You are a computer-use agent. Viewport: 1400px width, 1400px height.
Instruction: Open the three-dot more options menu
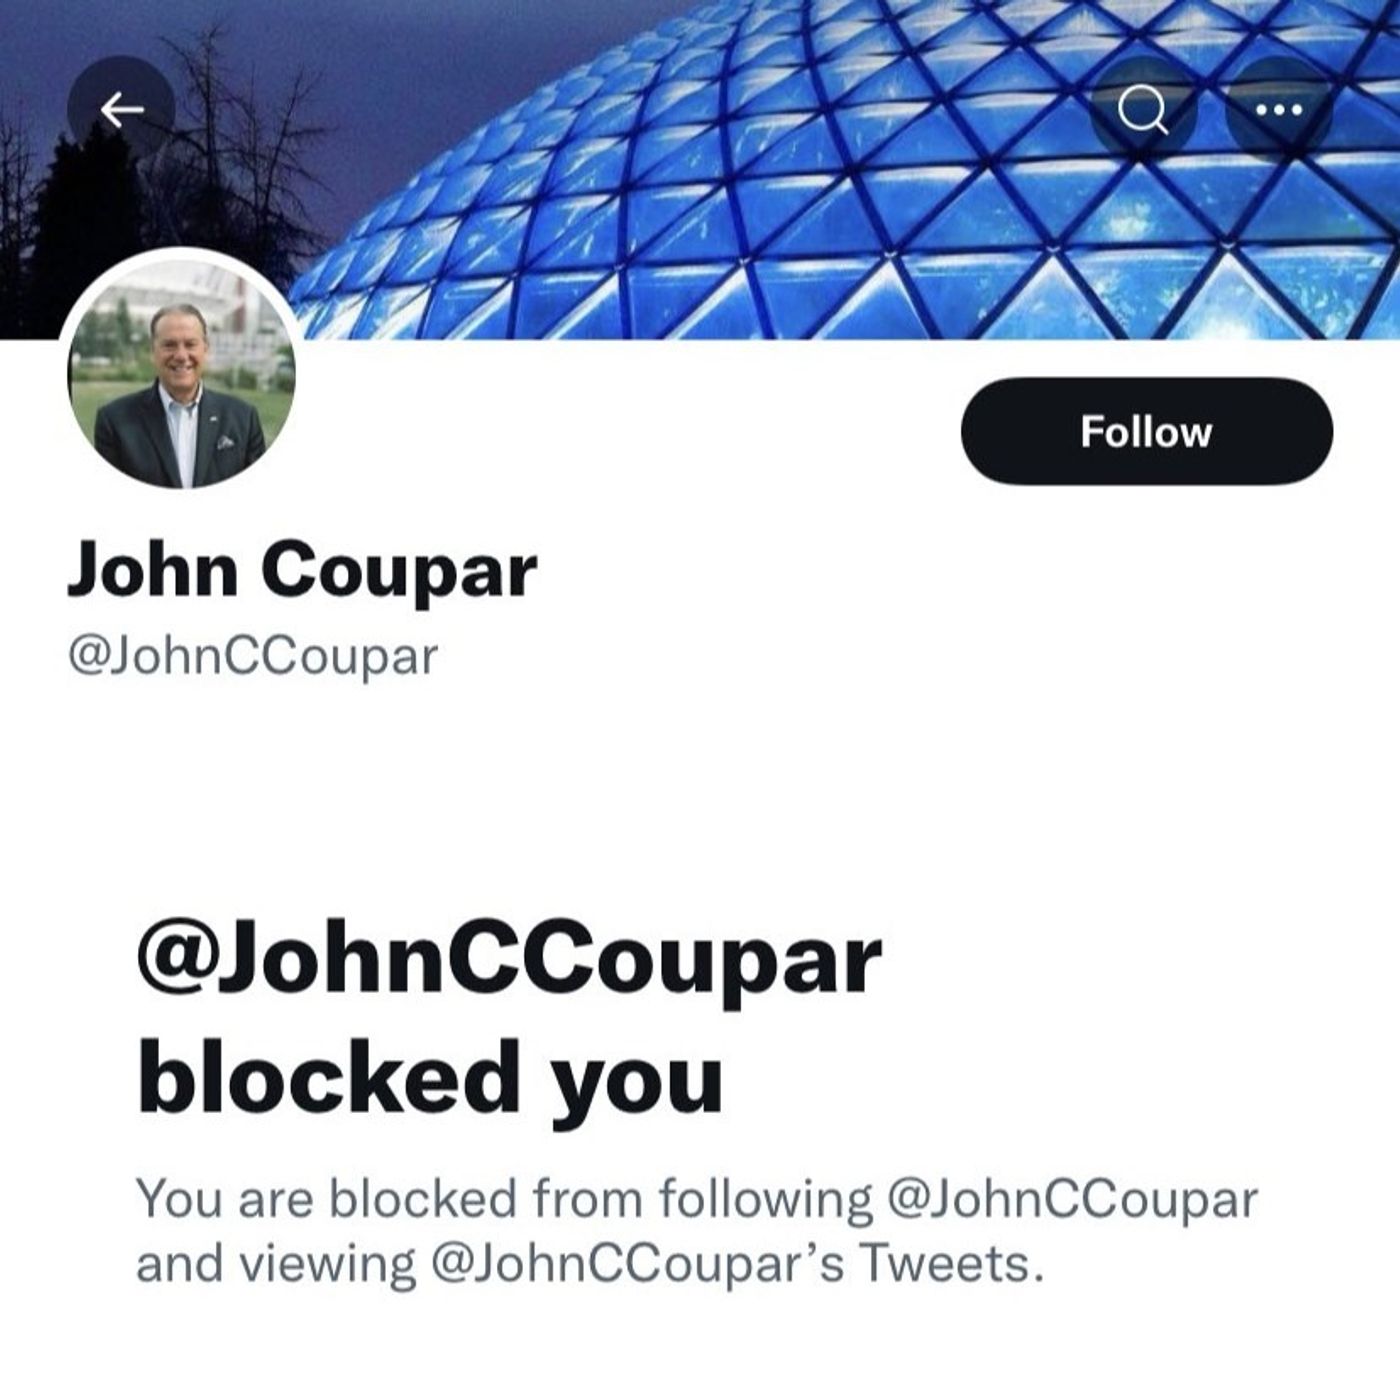[x=1278, y=109]
